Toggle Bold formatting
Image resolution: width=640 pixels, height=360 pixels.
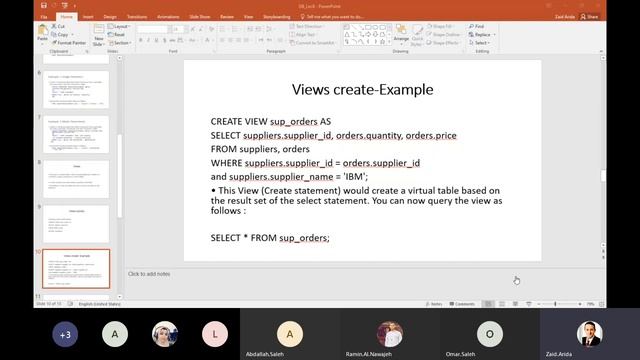pos(140,40)
